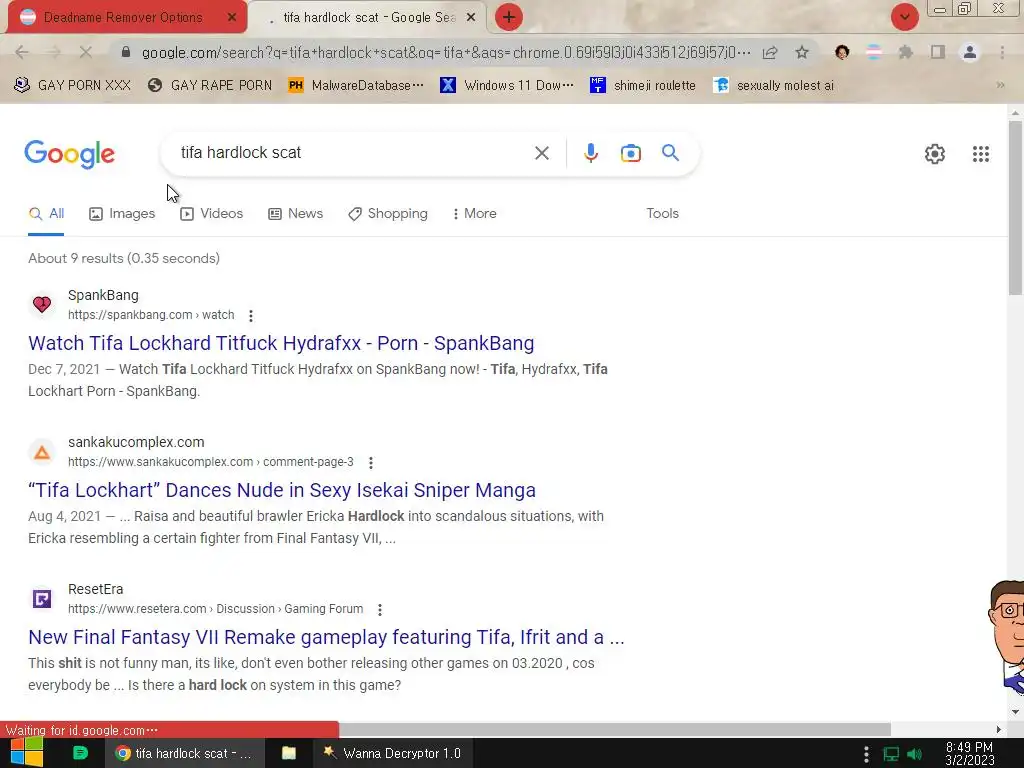Switch to Deadname Remover Options tab

[x=123, y=18]
